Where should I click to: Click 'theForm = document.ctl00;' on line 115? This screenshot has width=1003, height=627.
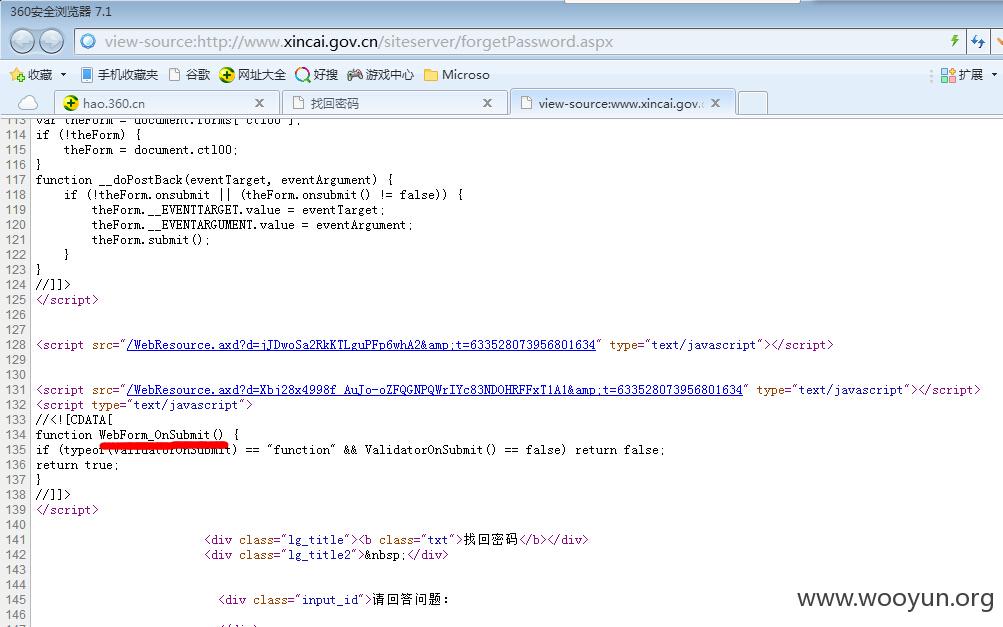tap(150, 150)
